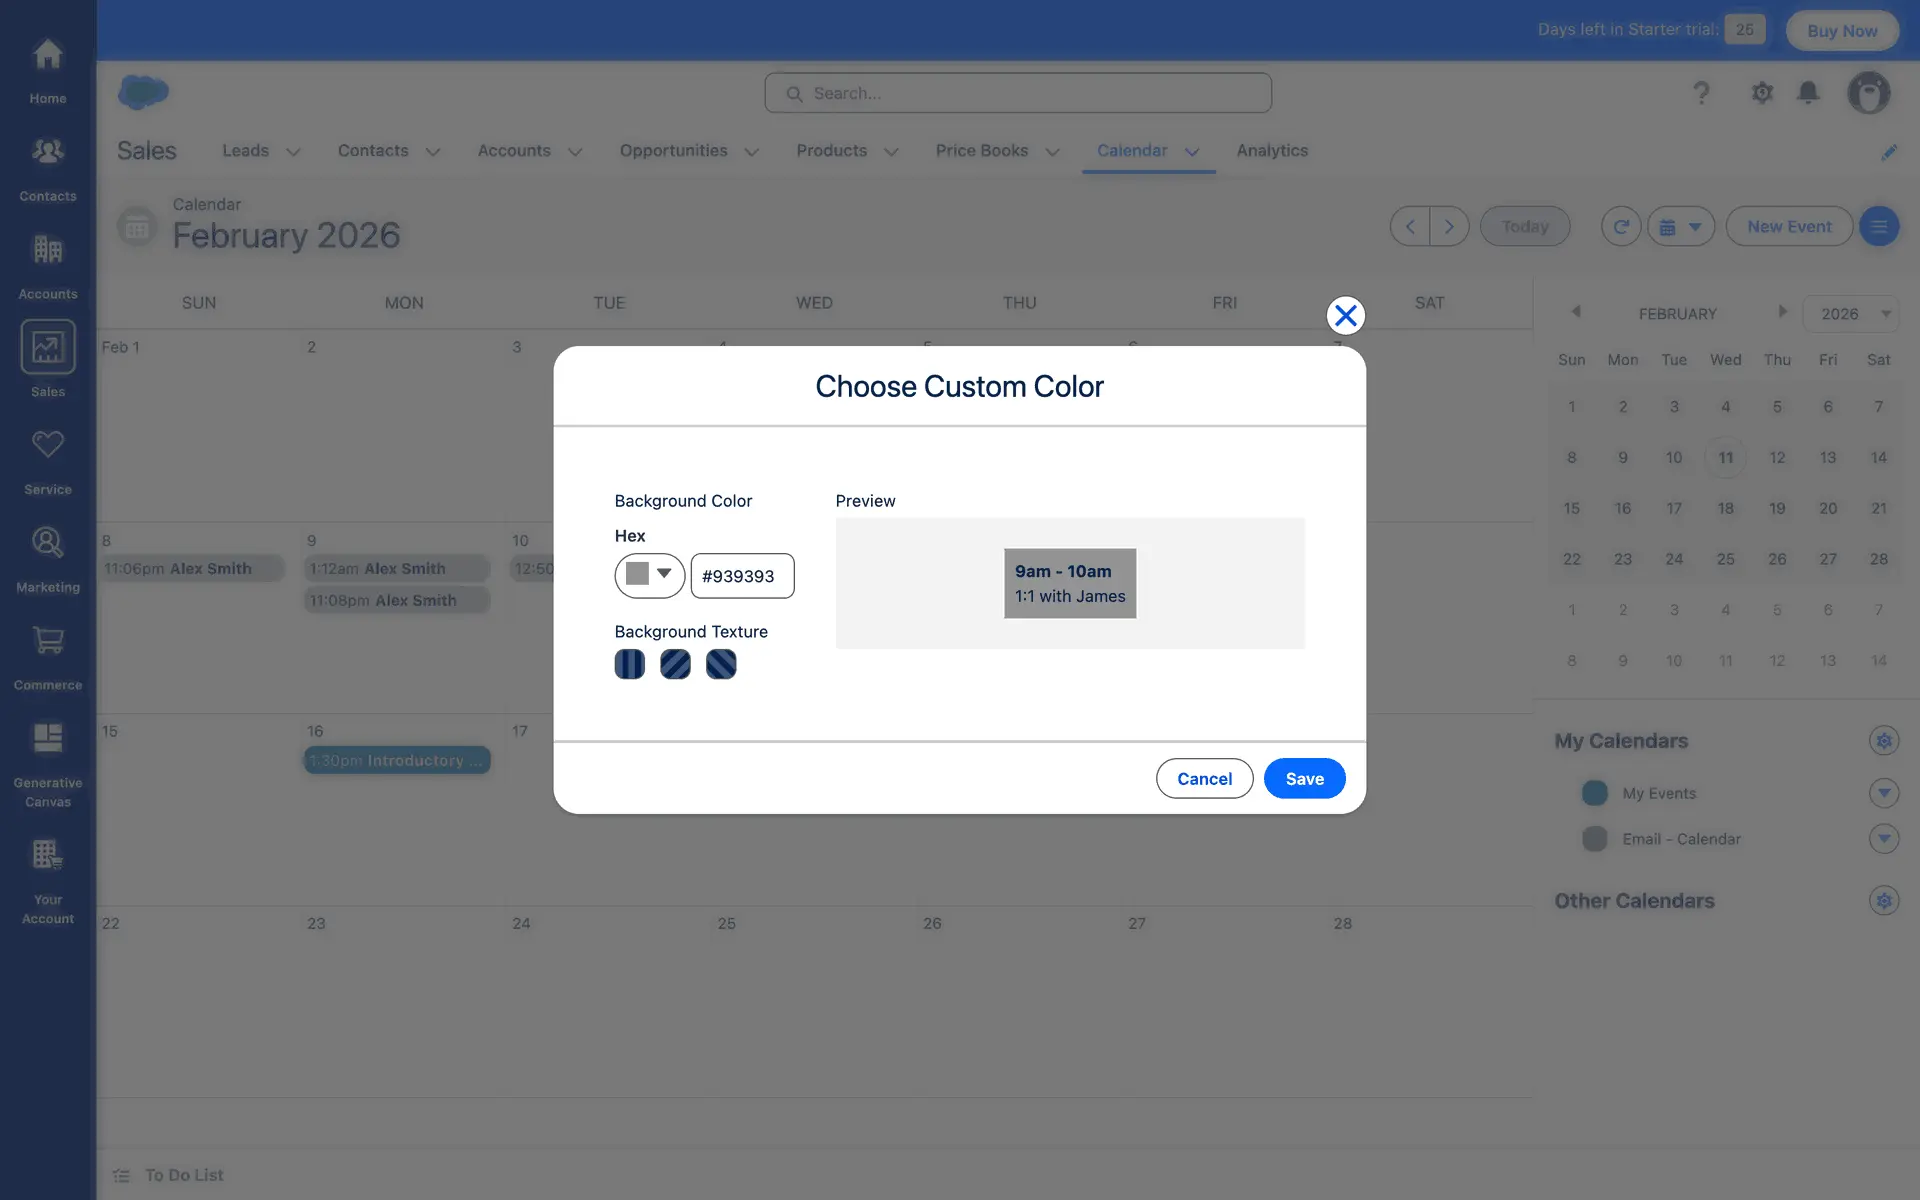The image size is (1920, 1200).
Task: Switch to the Analytics tab
Action: [x=1272, y=151]
